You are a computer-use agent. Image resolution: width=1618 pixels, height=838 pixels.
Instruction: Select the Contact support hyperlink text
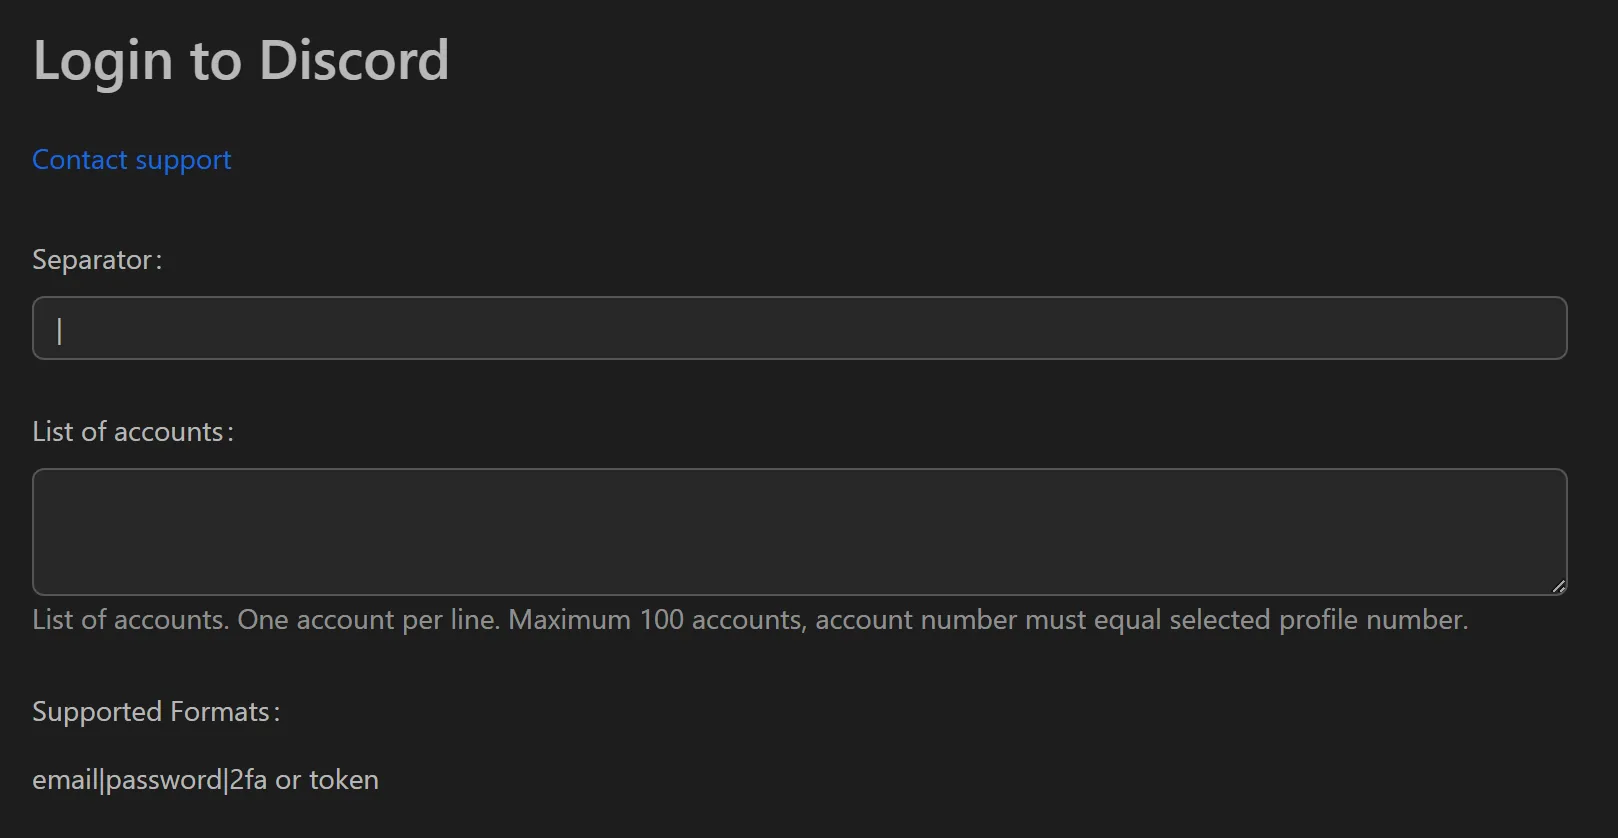[131, 159]
